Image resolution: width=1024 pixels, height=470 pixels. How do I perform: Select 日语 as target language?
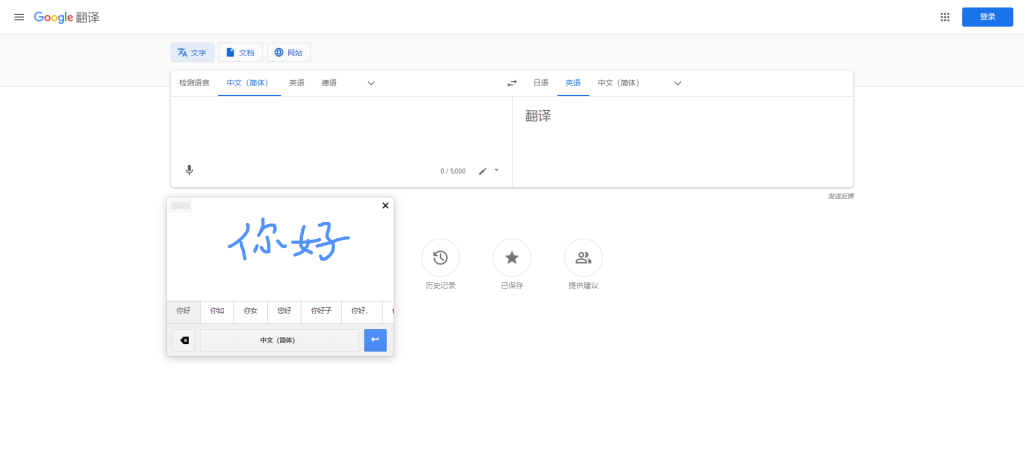541,83
